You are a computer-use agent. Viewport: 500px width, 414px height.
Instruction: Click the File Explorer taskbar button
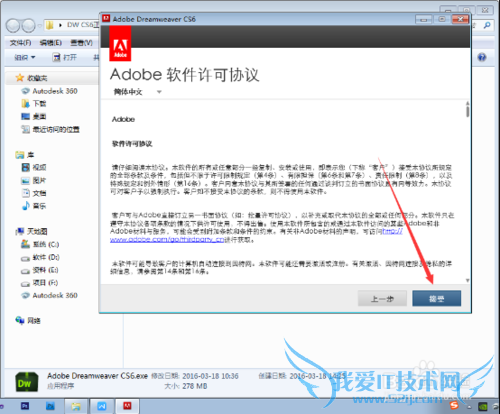pyautogui.click(x=76, y=406)
